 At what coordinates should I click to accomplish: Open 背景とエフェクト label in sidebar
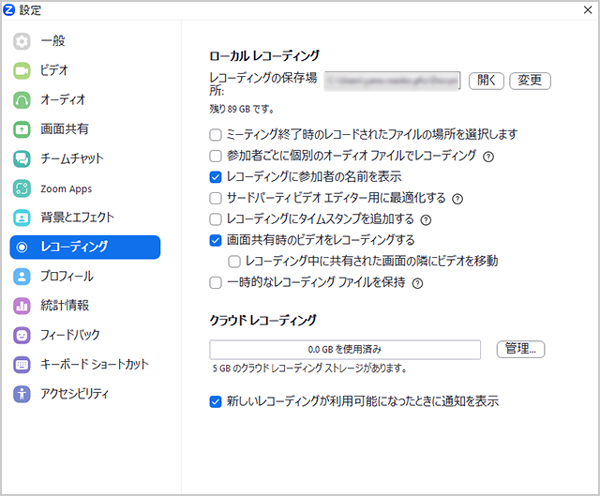77,217
